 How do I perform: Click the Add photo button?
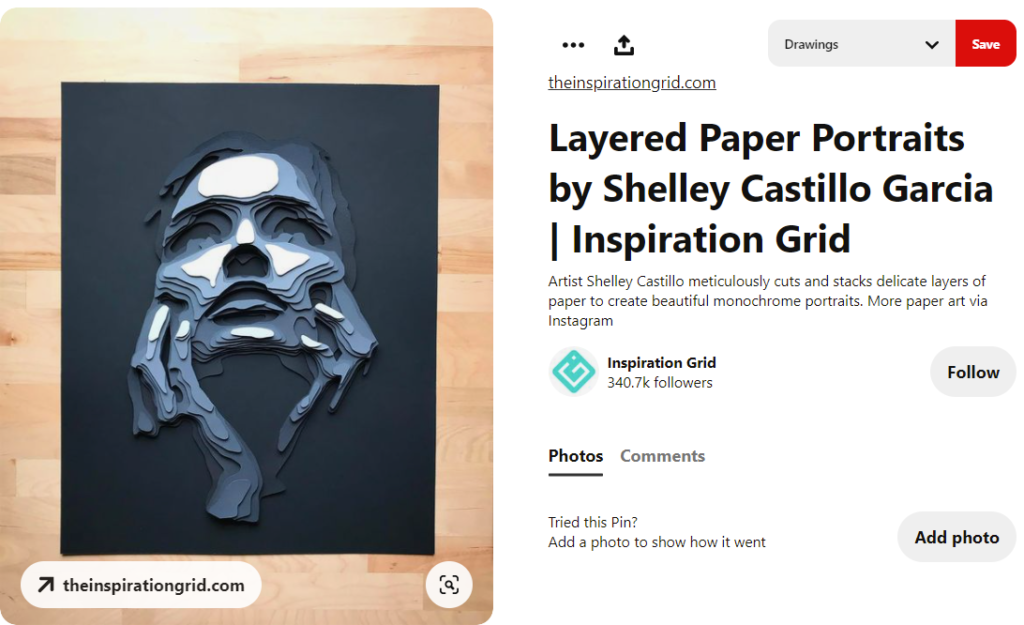click(x=957, y=537)
